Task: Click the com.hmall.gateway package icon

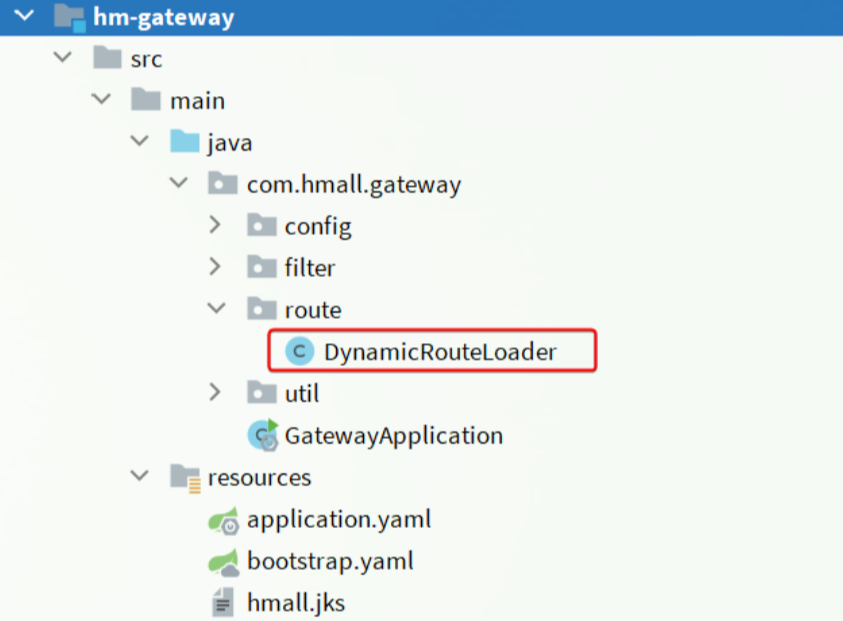Action: pos(223,184)
